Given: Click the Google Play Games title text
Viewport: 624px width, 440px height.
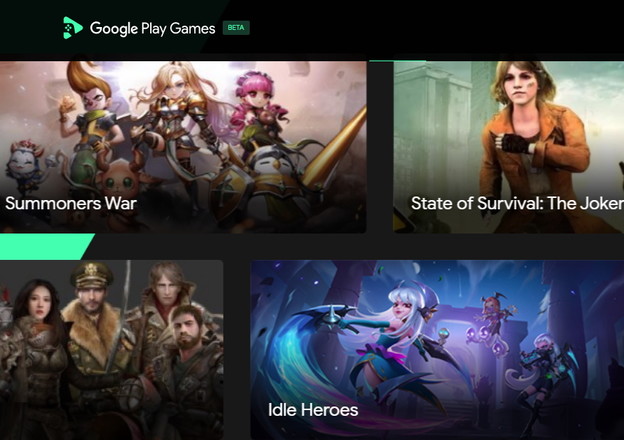Looking at the screenshot, I should 152,28.
